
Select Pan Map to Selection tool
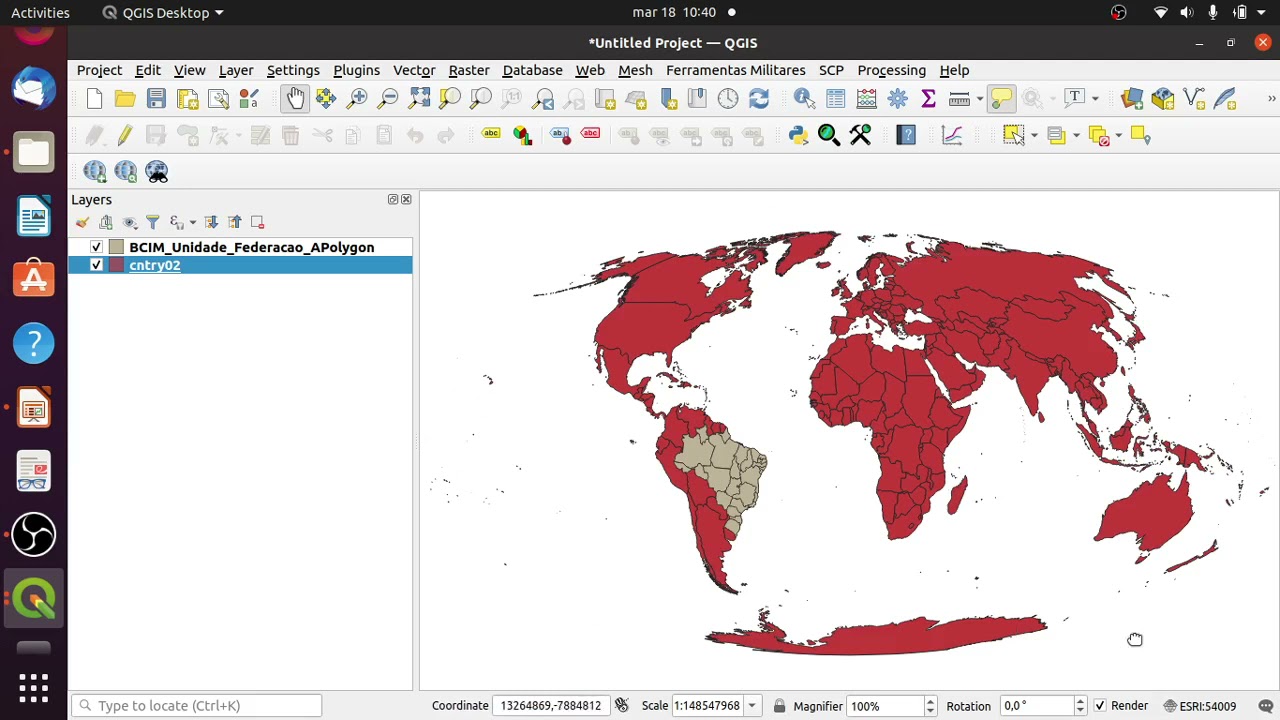326,99
